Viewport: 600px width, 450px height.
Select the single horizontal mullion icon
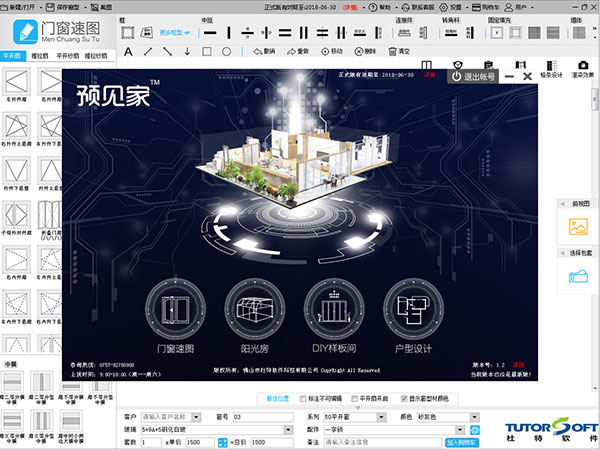coord(210,33)
